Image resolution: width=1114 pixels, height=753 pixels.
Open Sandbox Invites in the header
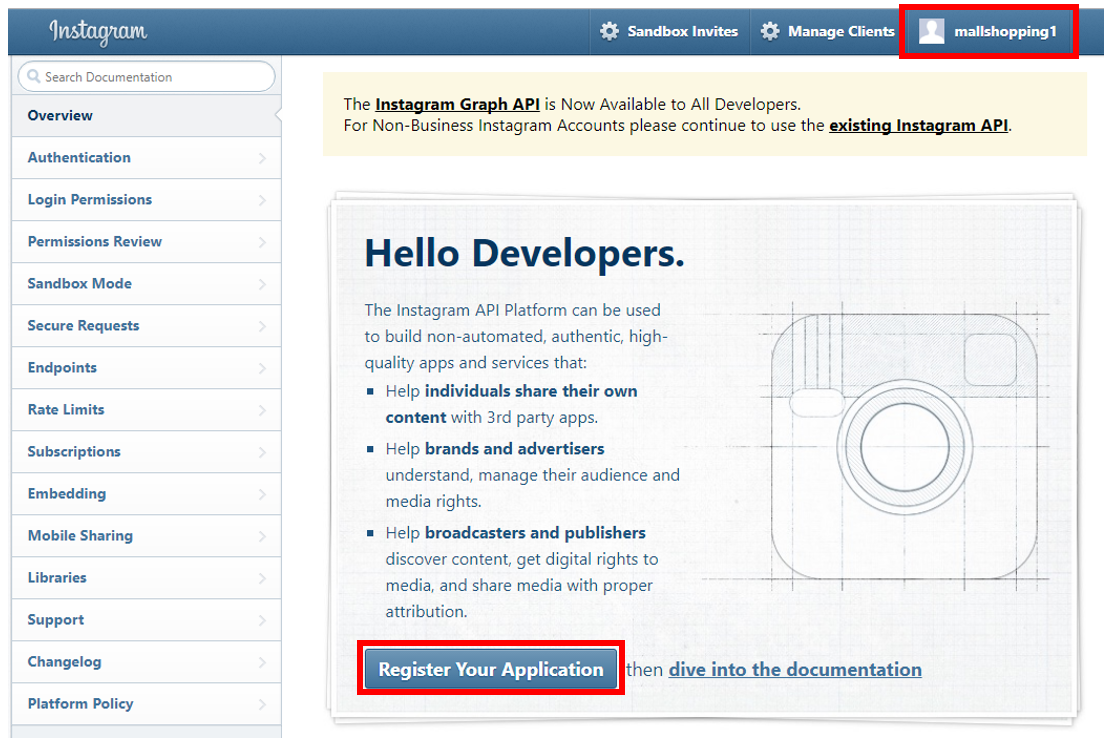[x=670, y=31]
